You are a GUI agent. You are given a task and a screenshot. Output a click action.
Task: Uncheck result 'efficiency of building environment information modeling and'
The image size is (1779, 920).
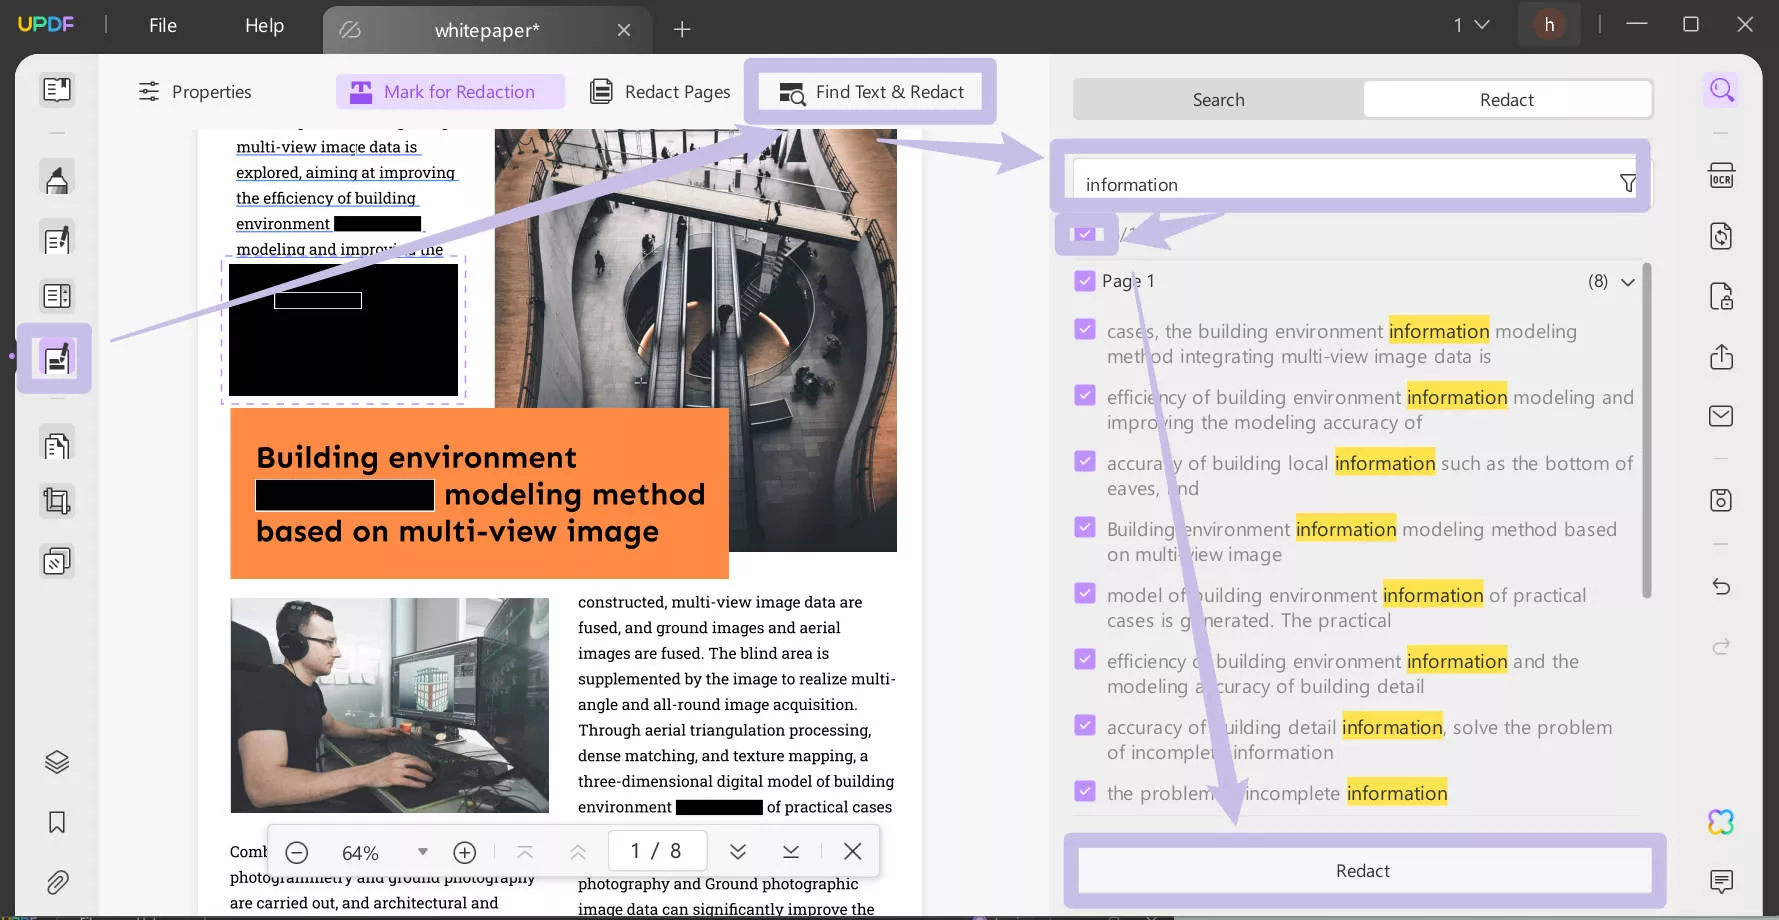(x=1085, y=395)
